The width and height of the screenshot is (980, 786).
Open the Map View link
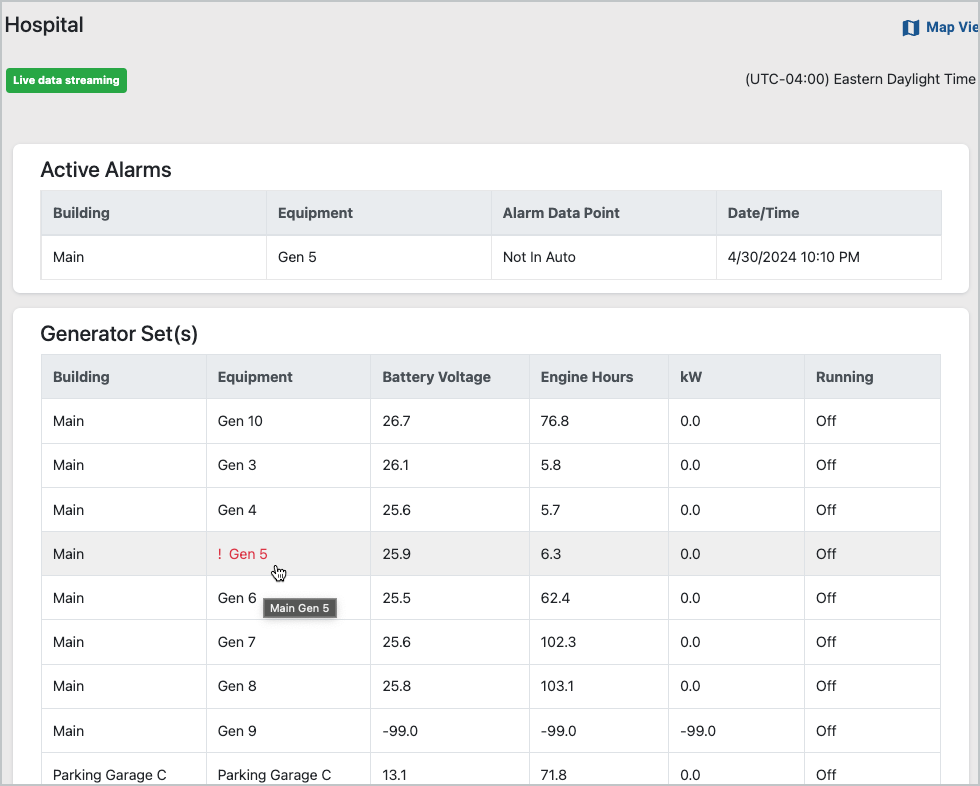(x=950, y=28)
